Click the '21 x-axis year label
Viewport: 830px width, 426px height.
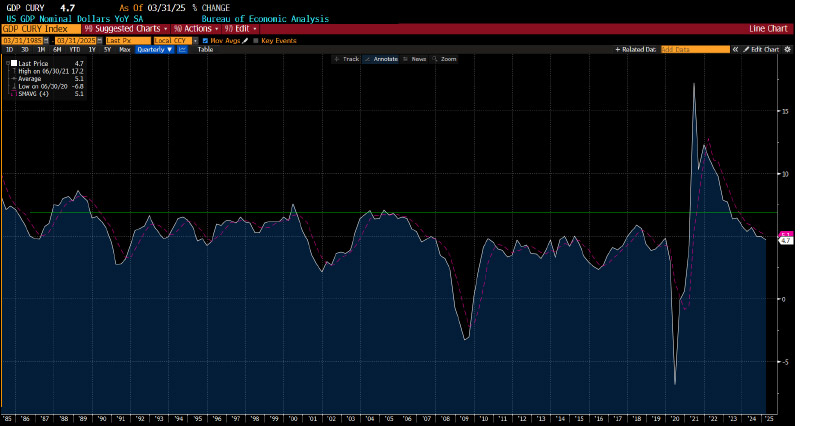(693, 419)
